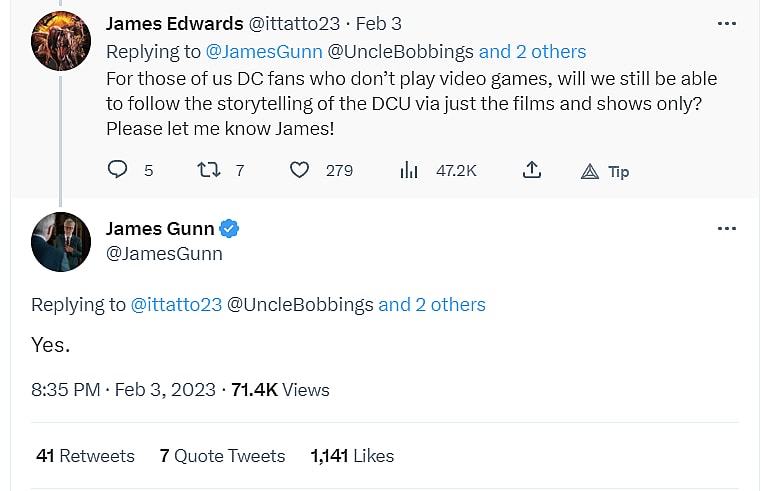
Task: View the 7 Quote Tweets
Action: click(222, 455)
